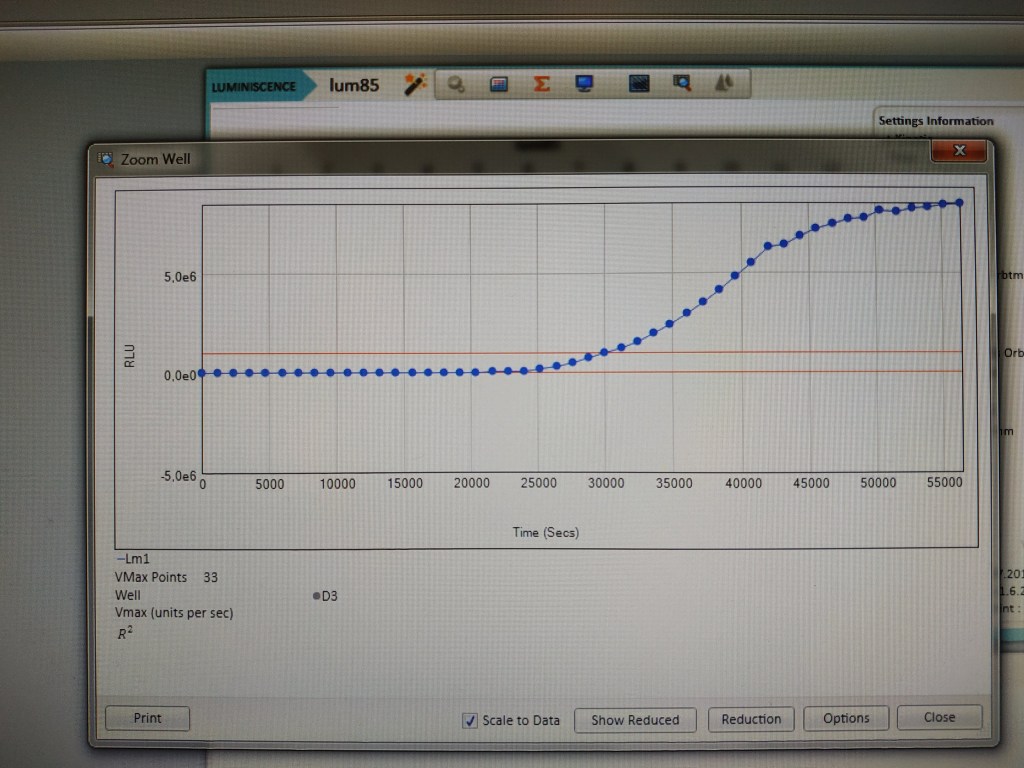The image size is (1024, 768).
Task: Open the Reduction settings button
Action: click(x=751, y=718)
